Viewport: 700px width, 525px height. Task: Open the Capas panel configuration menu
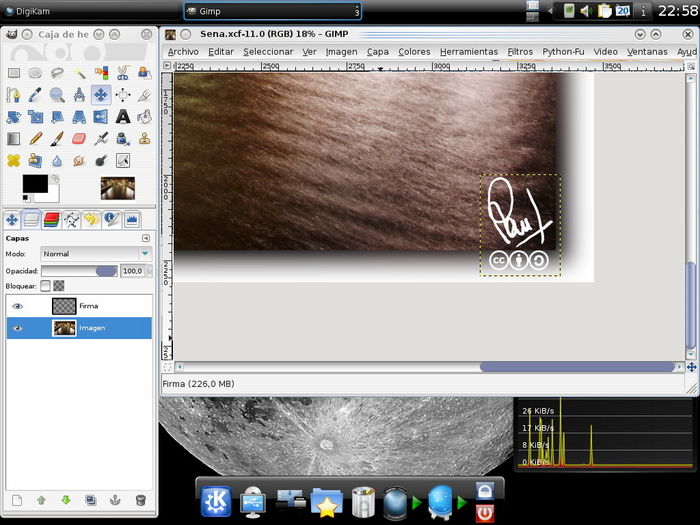(x=146, y=238)
